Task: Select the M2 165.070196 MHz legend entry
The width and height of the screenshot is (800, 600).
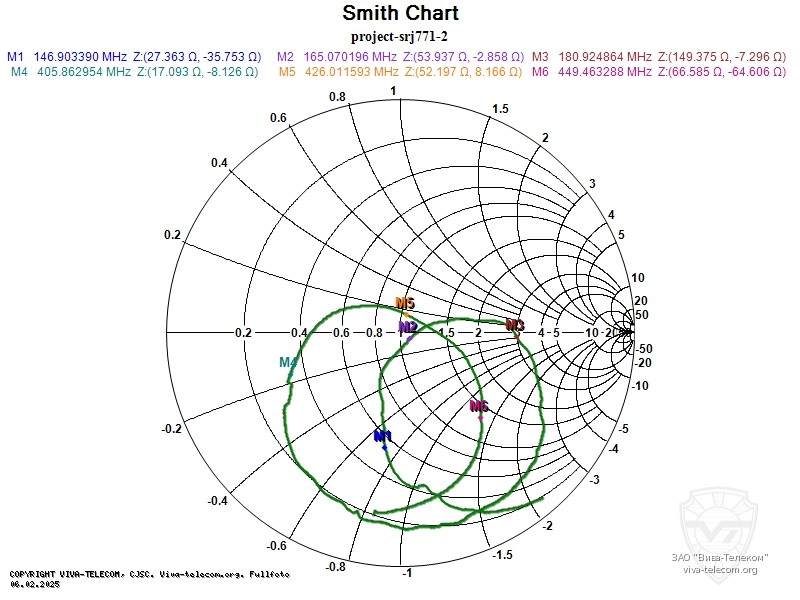Action: 400,57
